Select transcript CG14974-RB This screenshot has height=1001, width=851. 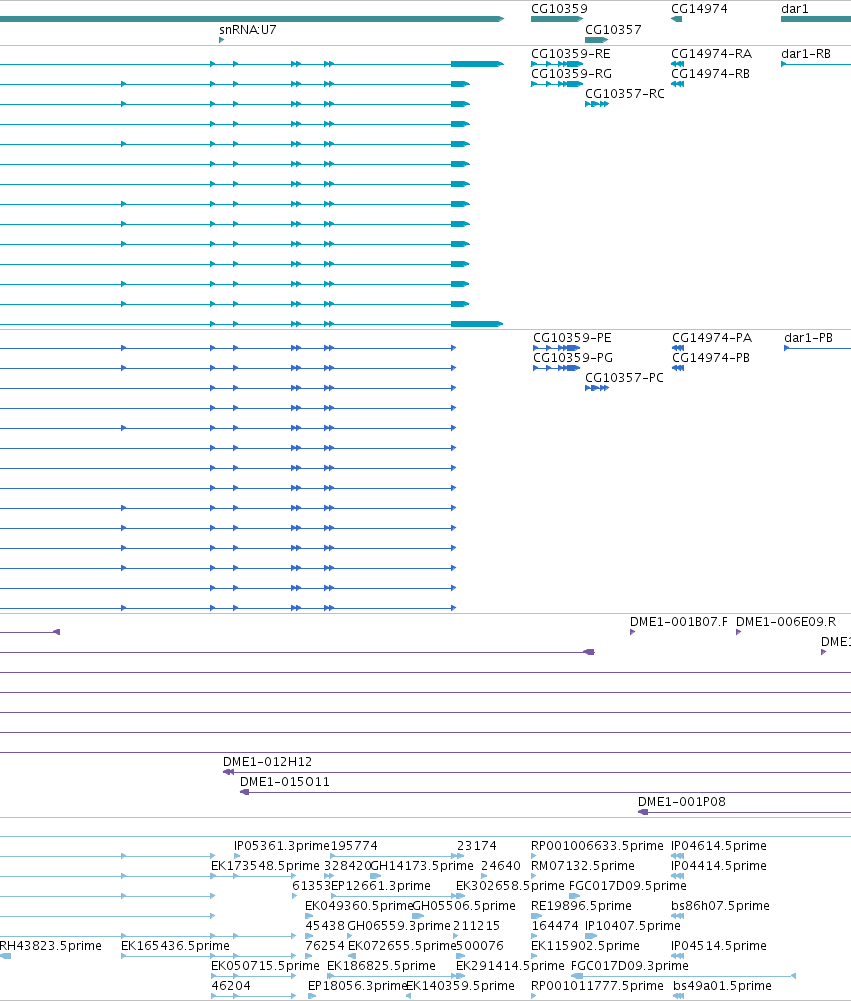pos(711,74)
